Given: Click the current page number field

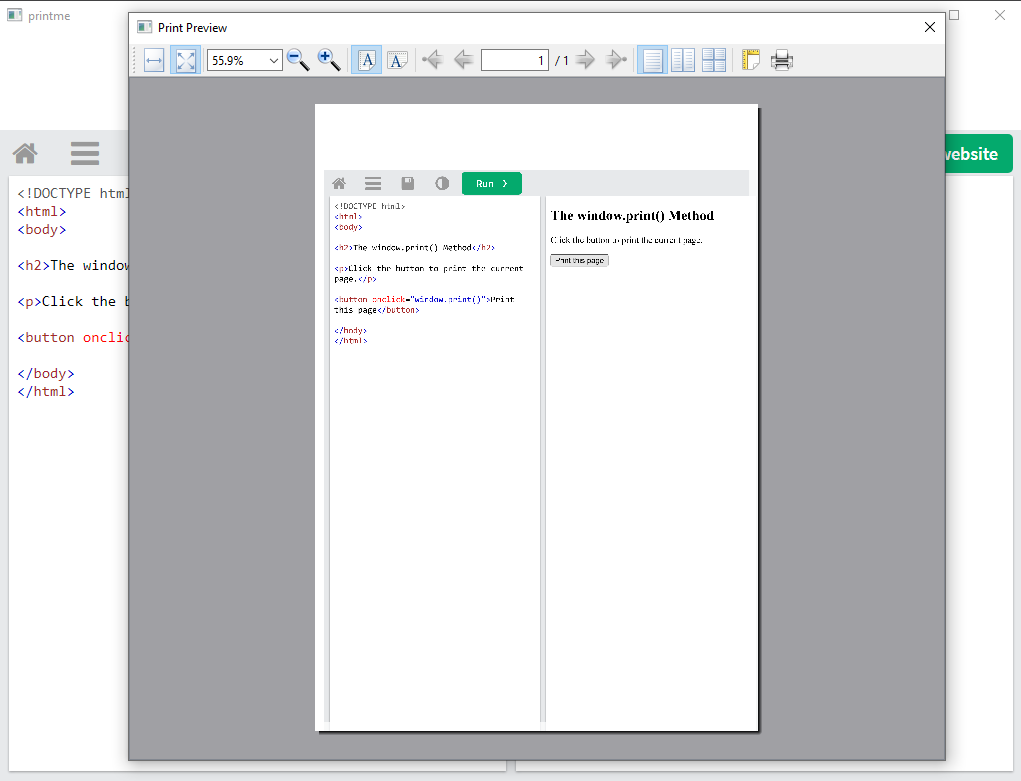Looking at the screenshot, I should (514, 61).
